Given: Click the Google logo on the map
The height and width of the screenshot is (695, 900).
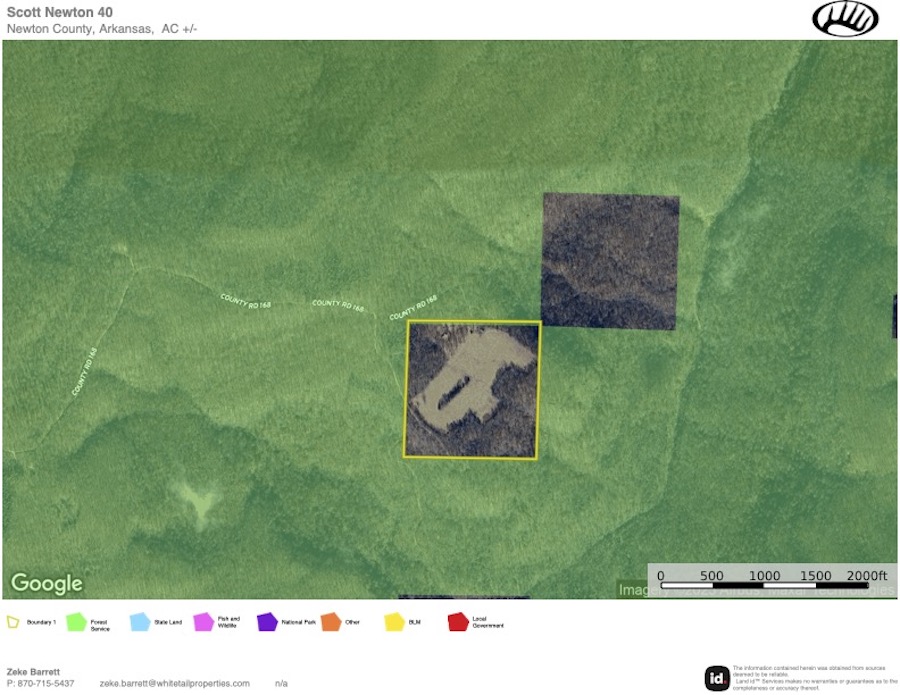Looking at the screenshot, I should point(46,583).
